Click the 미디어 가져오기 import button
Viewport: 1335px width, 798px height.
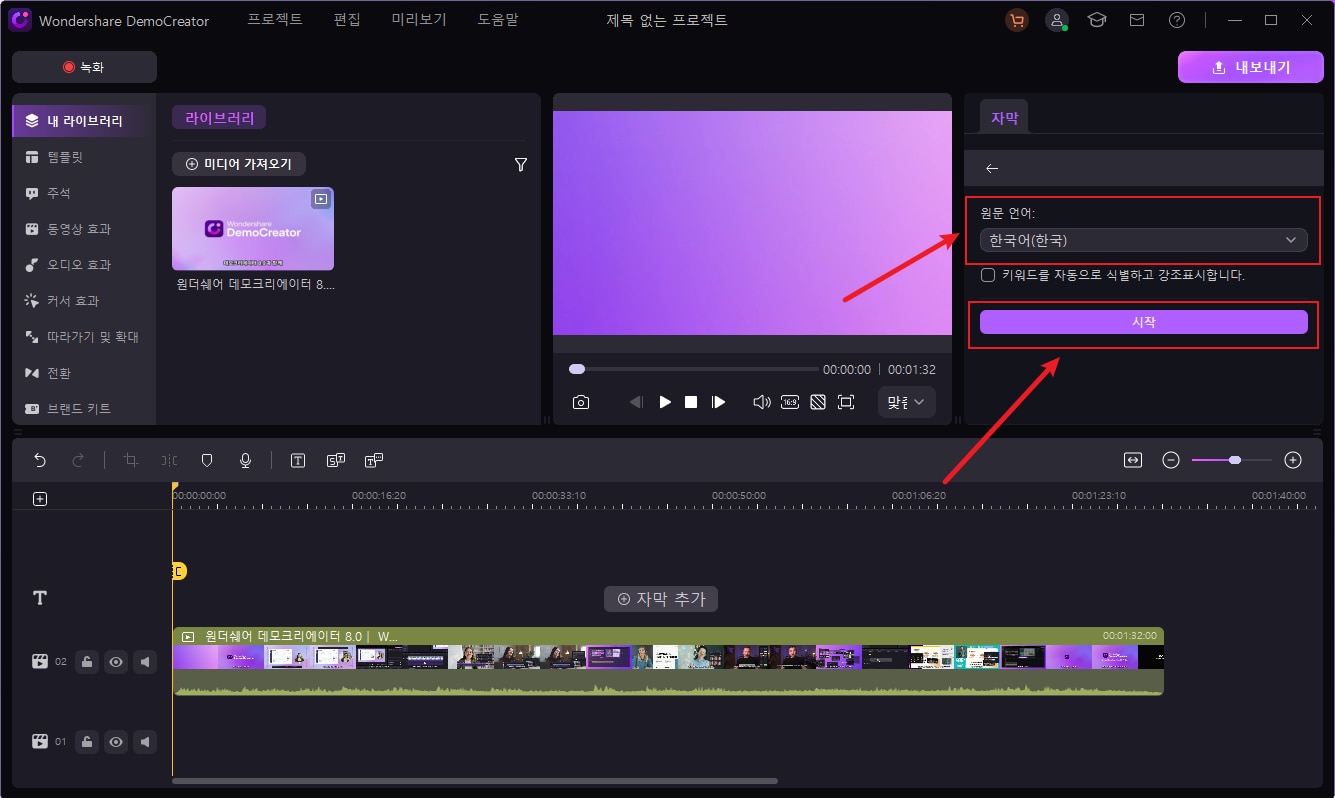(x=239, y=164)
